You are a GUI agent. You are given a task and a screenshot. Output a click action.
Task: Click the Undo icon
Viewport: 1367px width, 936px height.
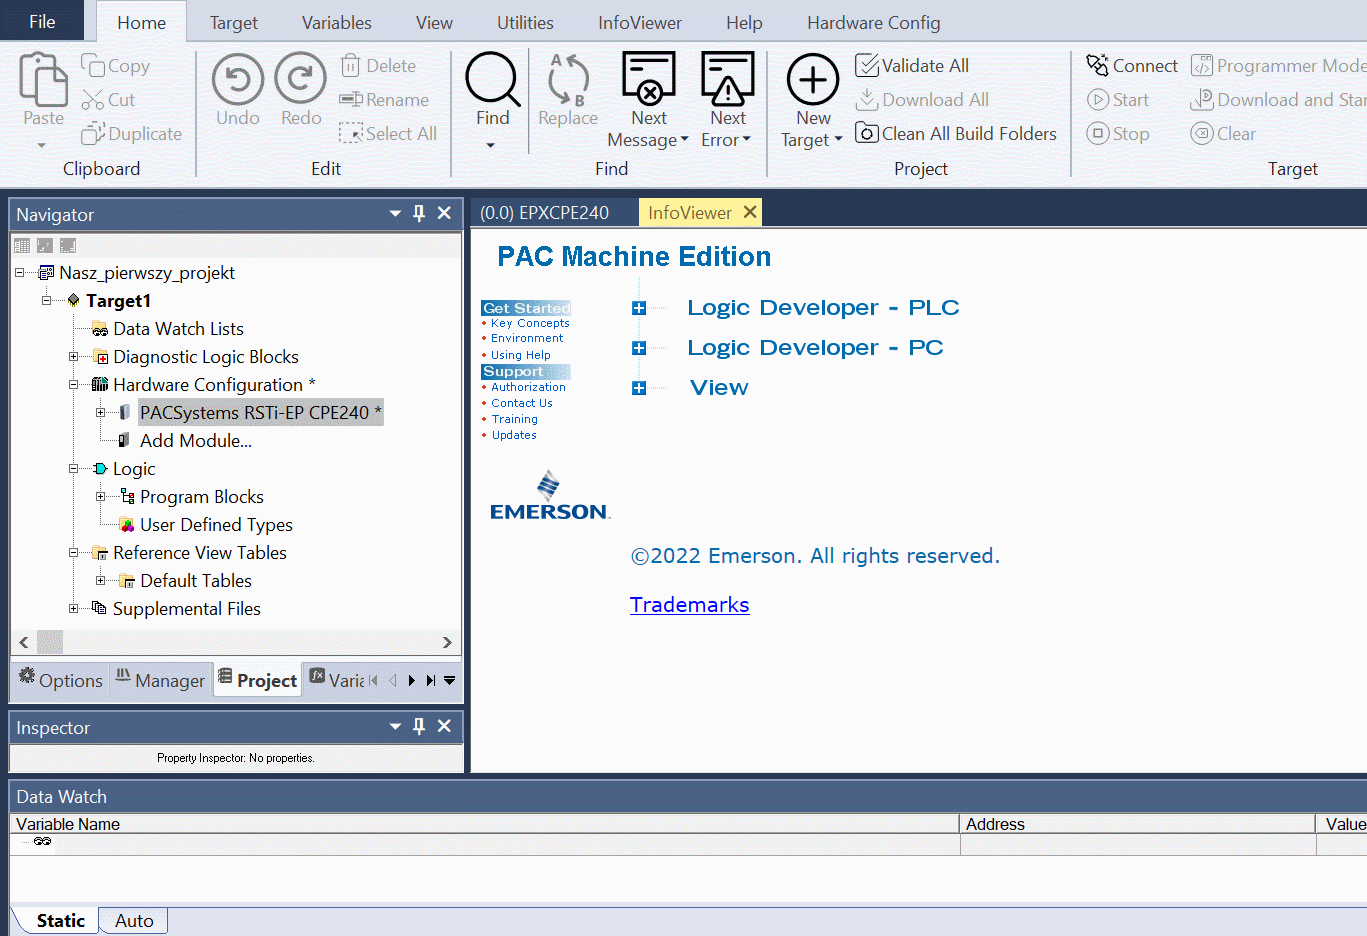(238, 79)
